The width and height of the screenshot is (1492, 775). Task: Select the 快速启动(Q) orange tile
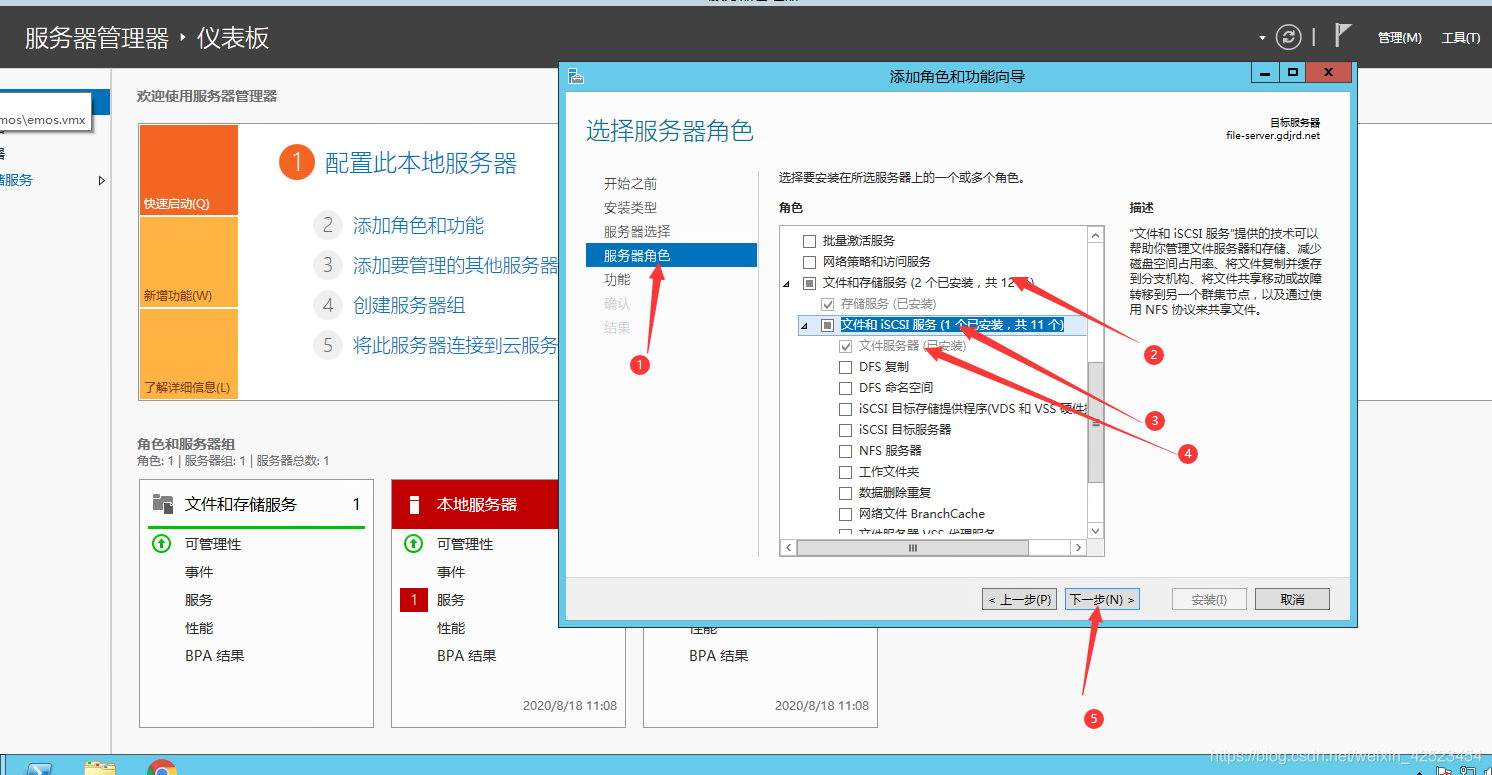(x=189, y=170)
